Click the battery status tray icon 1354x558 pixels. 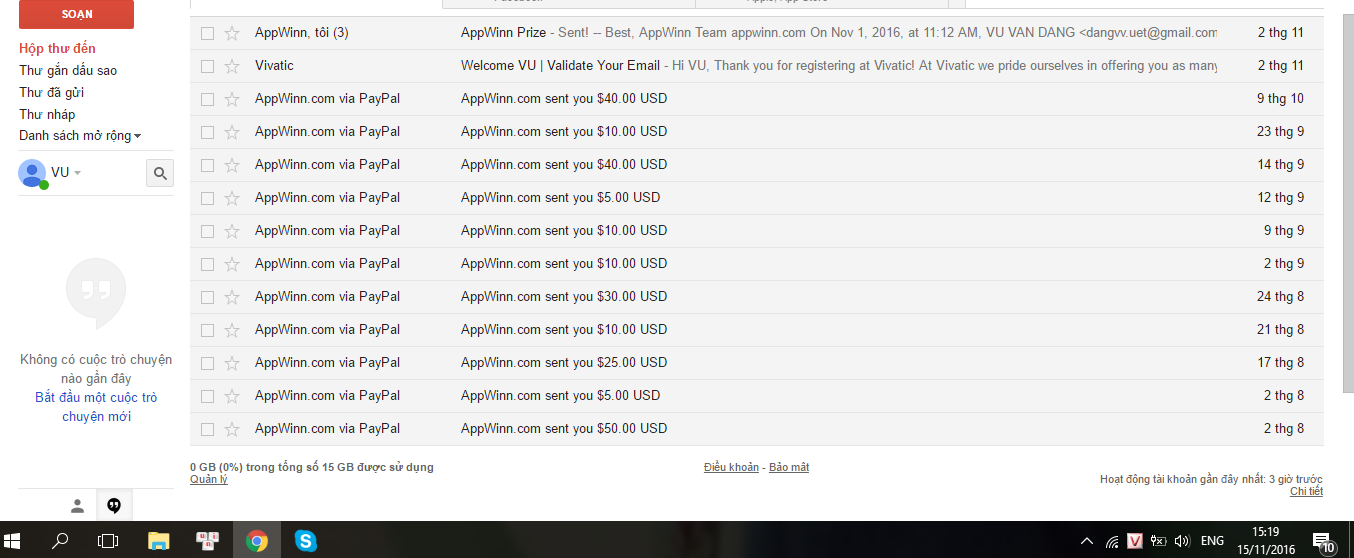coord(1159,541)
